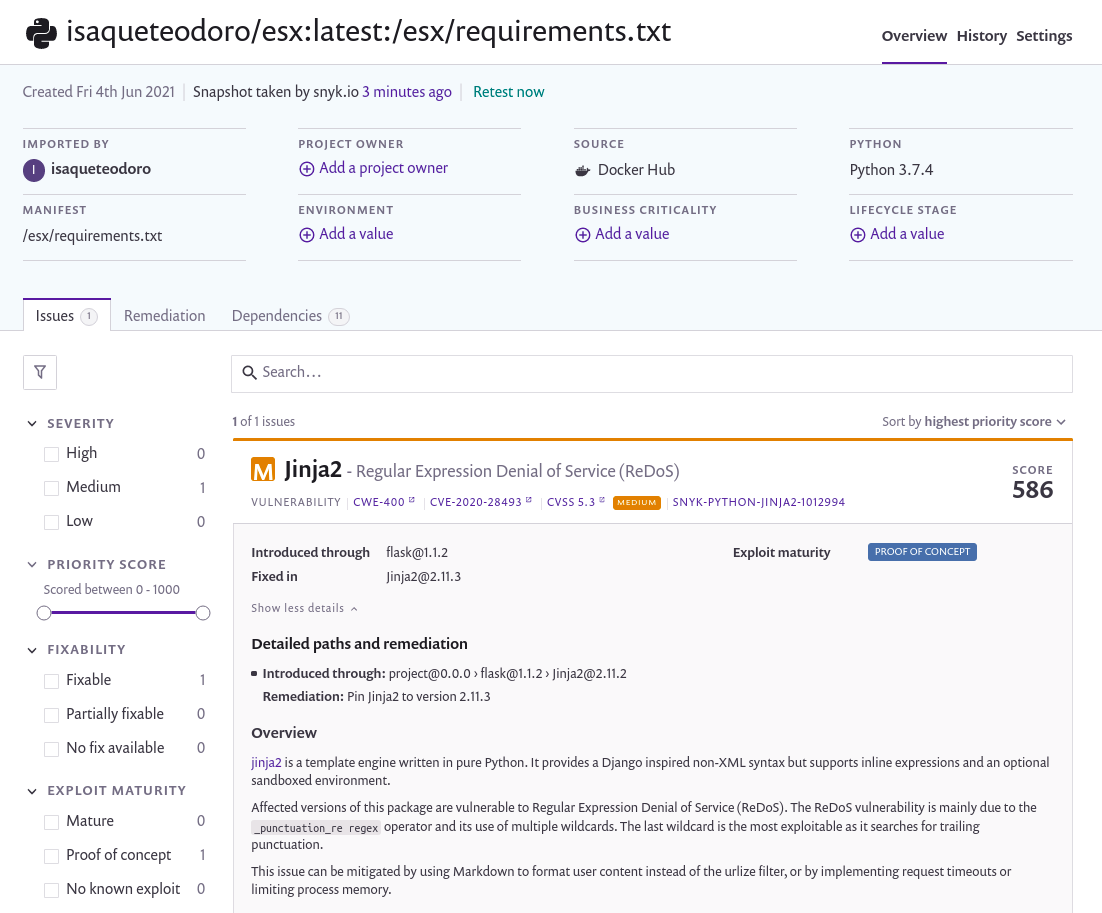Click the orange M severity badge
Screen dimensions: 1102x913
(x=263, y=470)
